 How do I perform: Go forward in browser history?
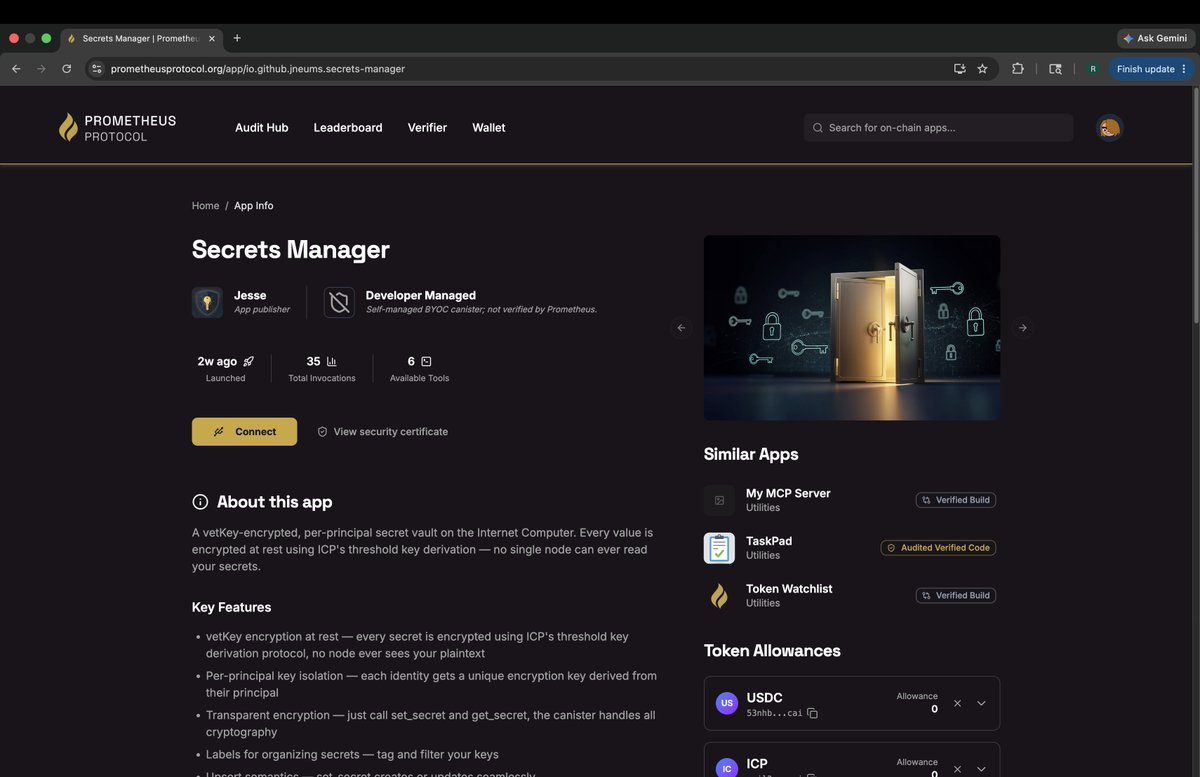(41, 69)
